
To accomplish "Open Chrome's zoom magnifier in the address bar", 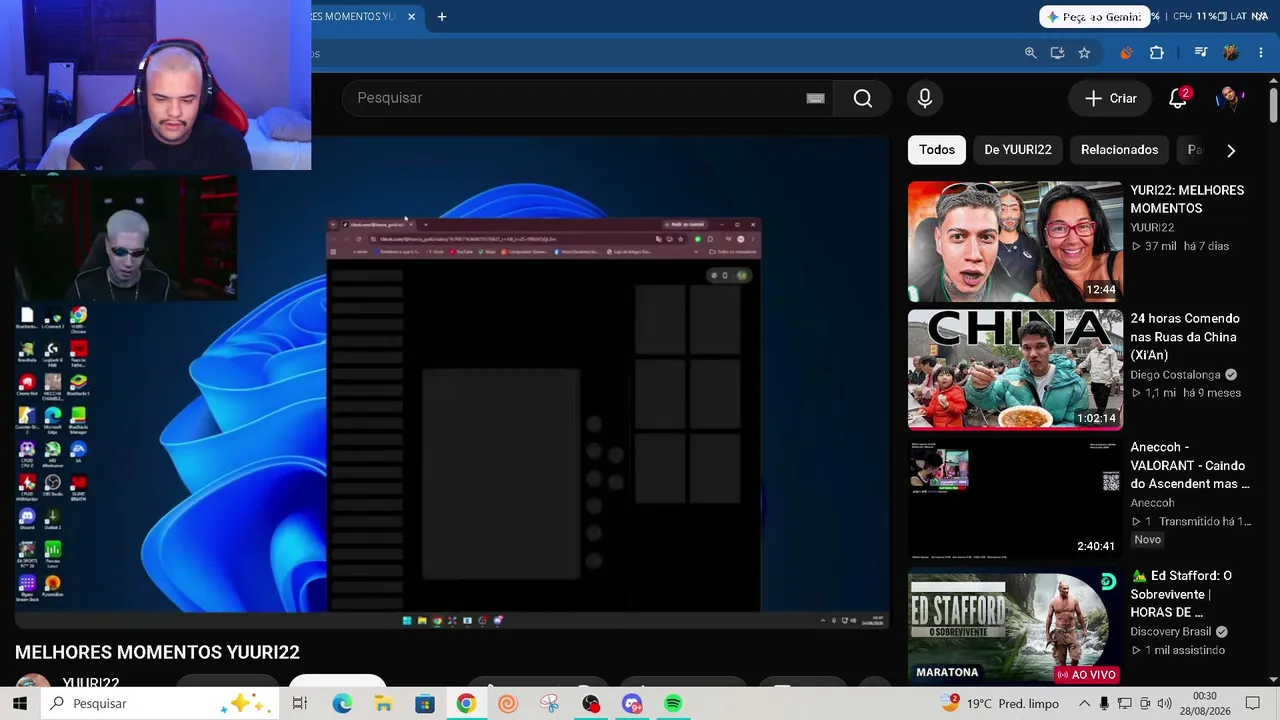I will (1030, 53).
